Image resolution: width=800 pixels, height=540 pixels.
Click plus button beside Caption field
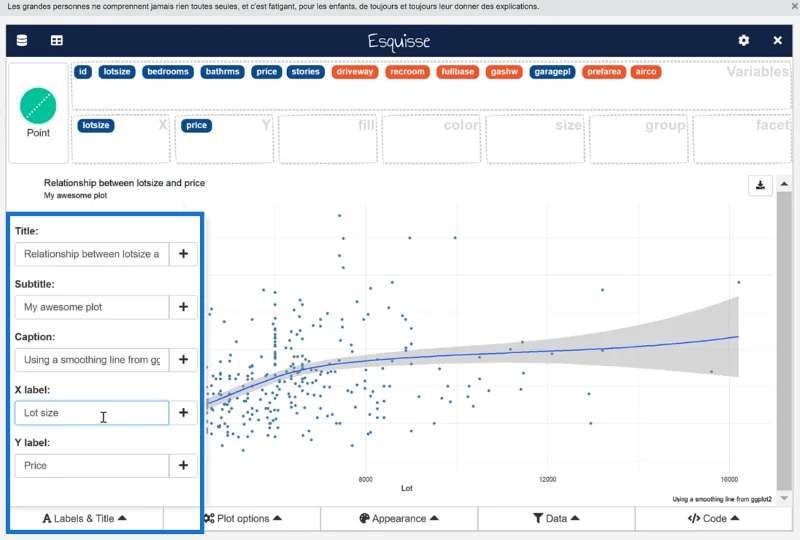183,360
